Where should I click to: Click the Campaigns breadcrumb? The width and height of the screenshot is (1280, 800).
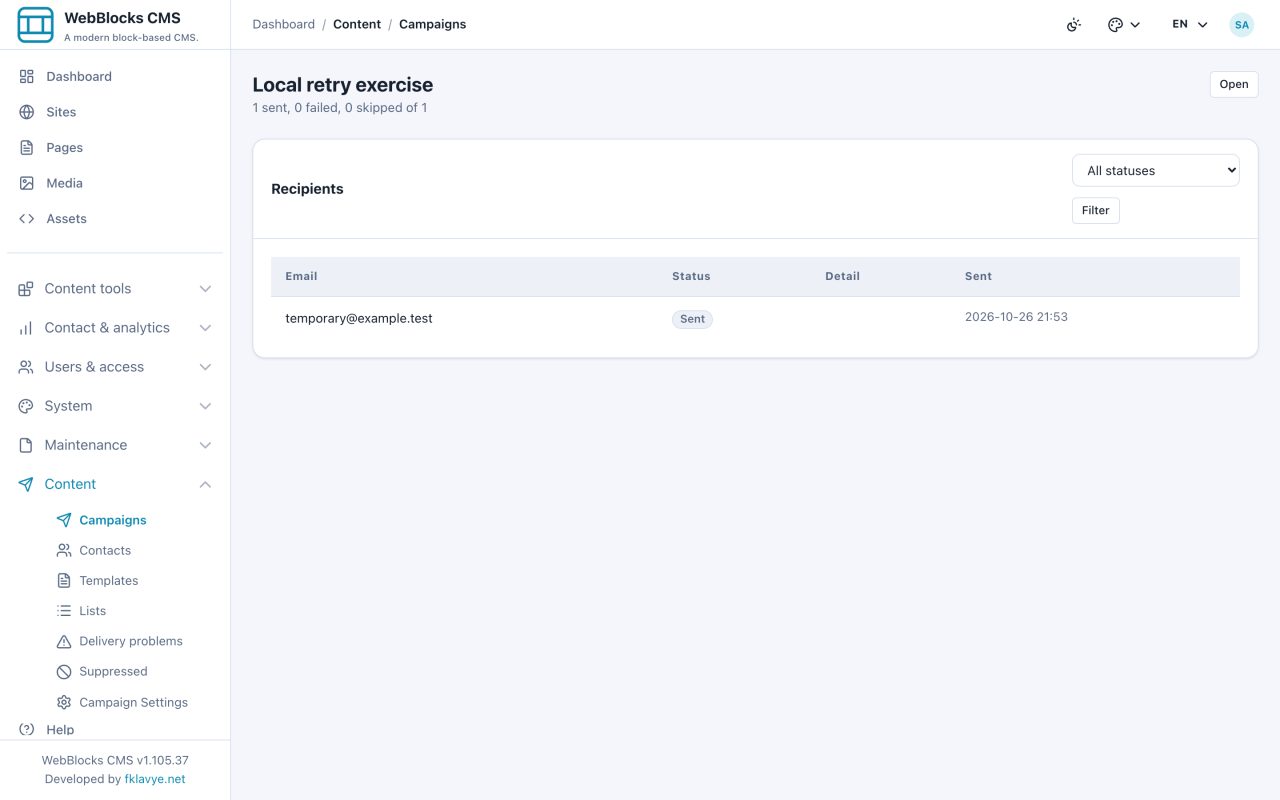[433, 24]
